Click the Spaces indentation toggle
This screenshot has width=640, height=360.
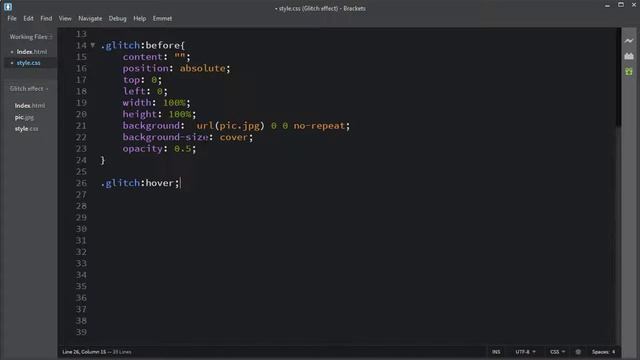[x=600, y=352]
